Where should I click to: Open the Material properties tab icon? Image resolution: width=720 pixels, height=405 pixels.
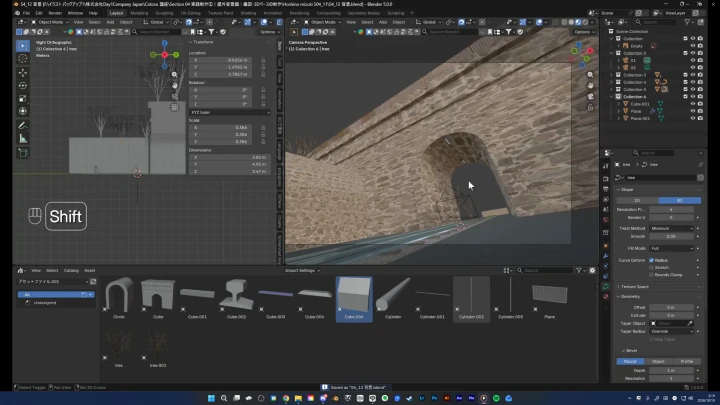606,297
